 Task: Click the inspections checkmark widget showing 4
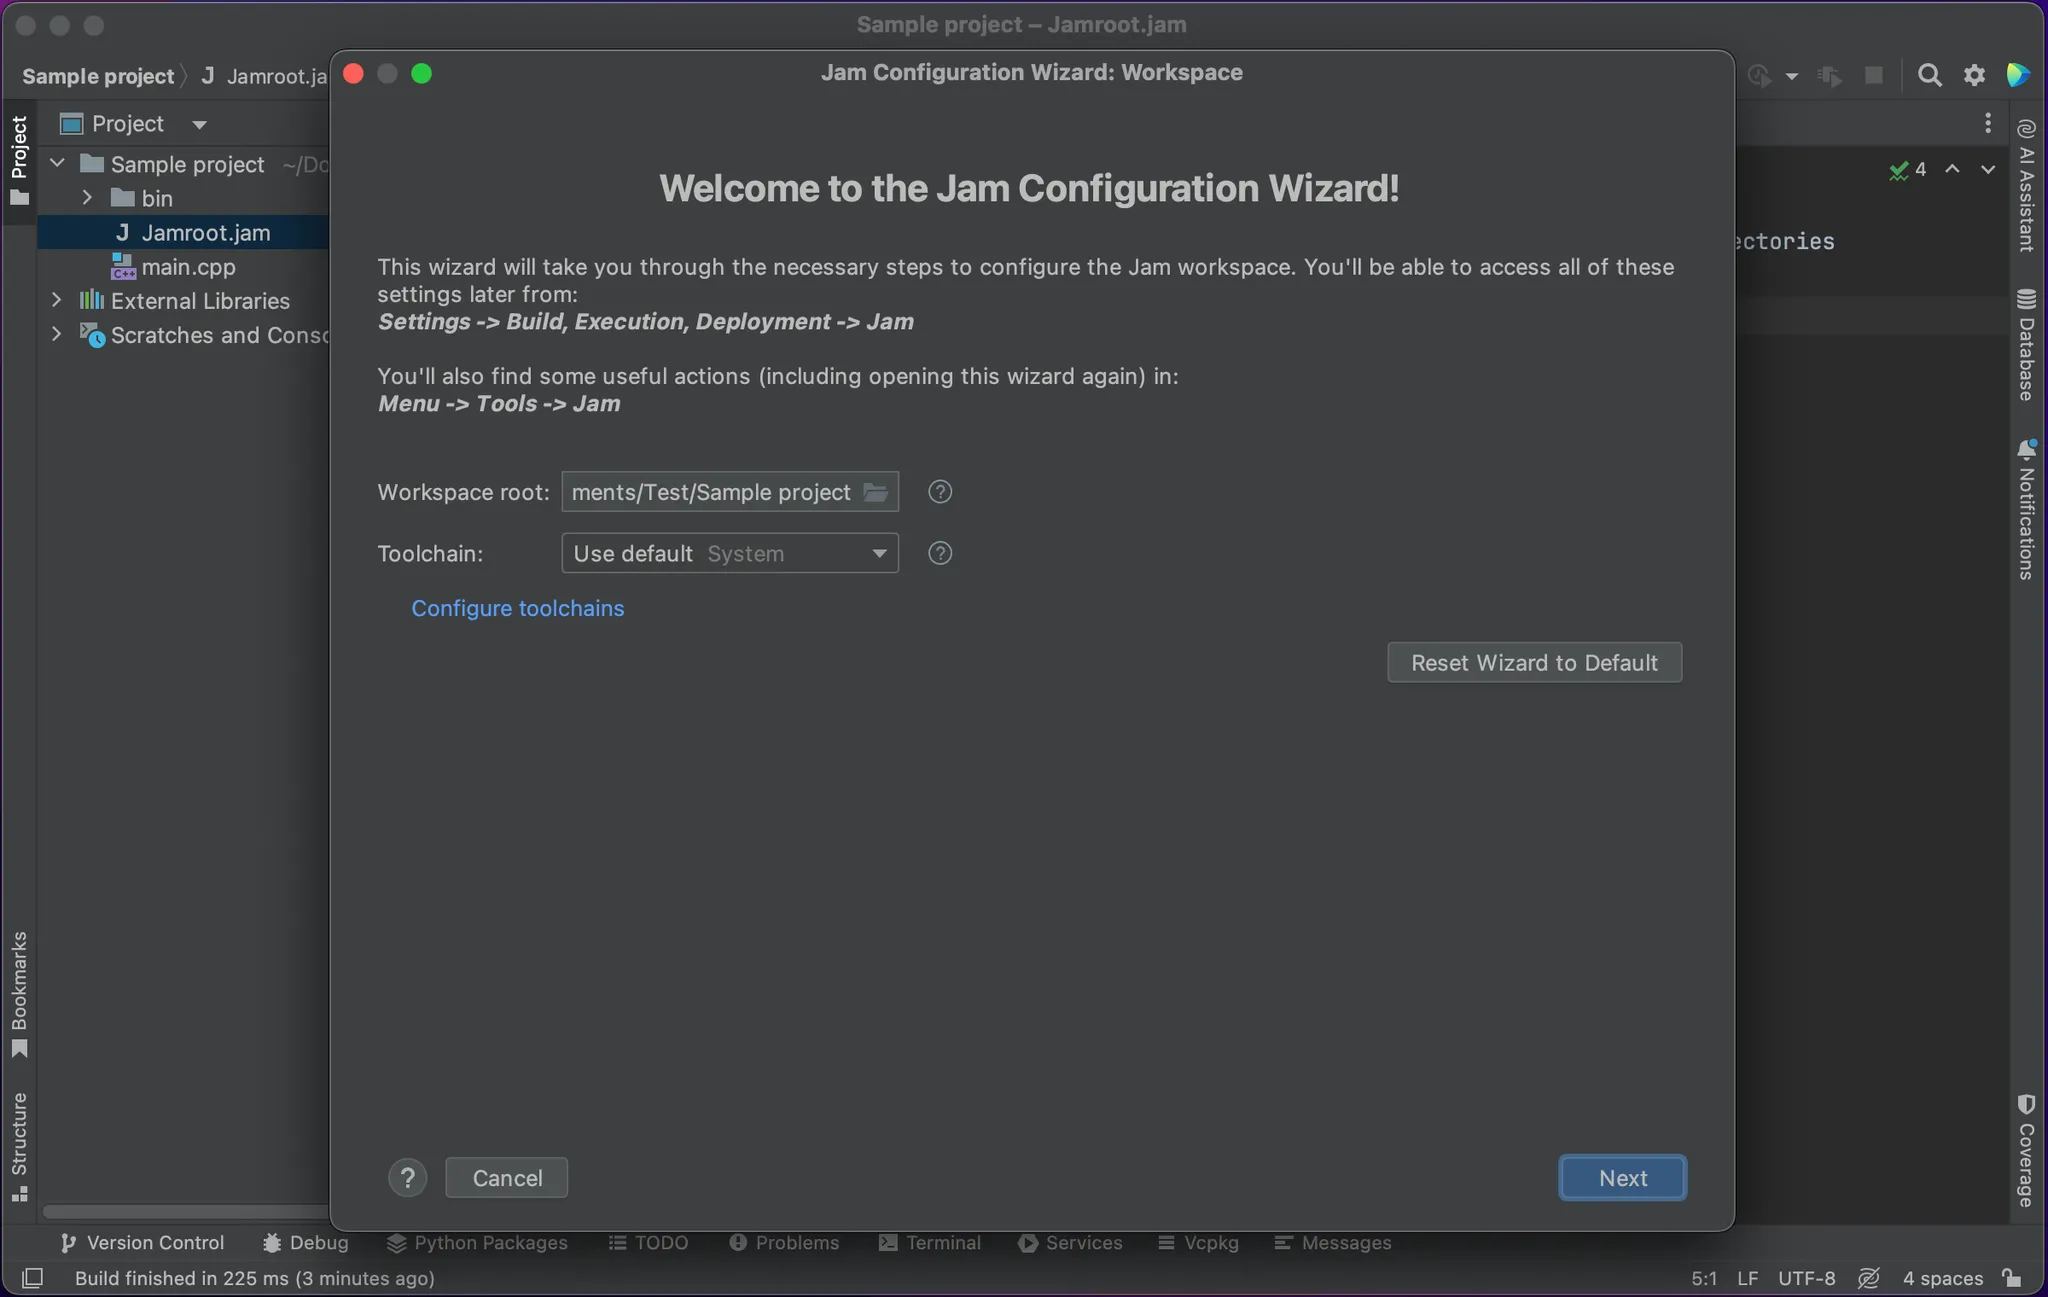pos(1907,170)
